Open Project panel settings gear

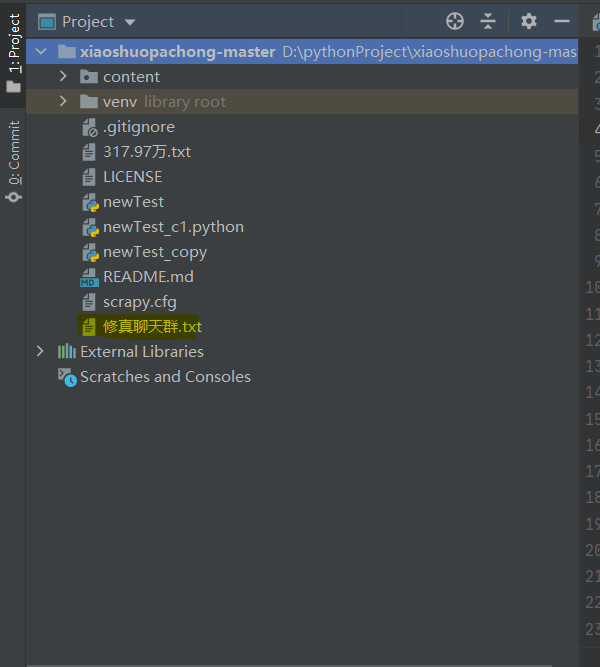tap(529, 21)
